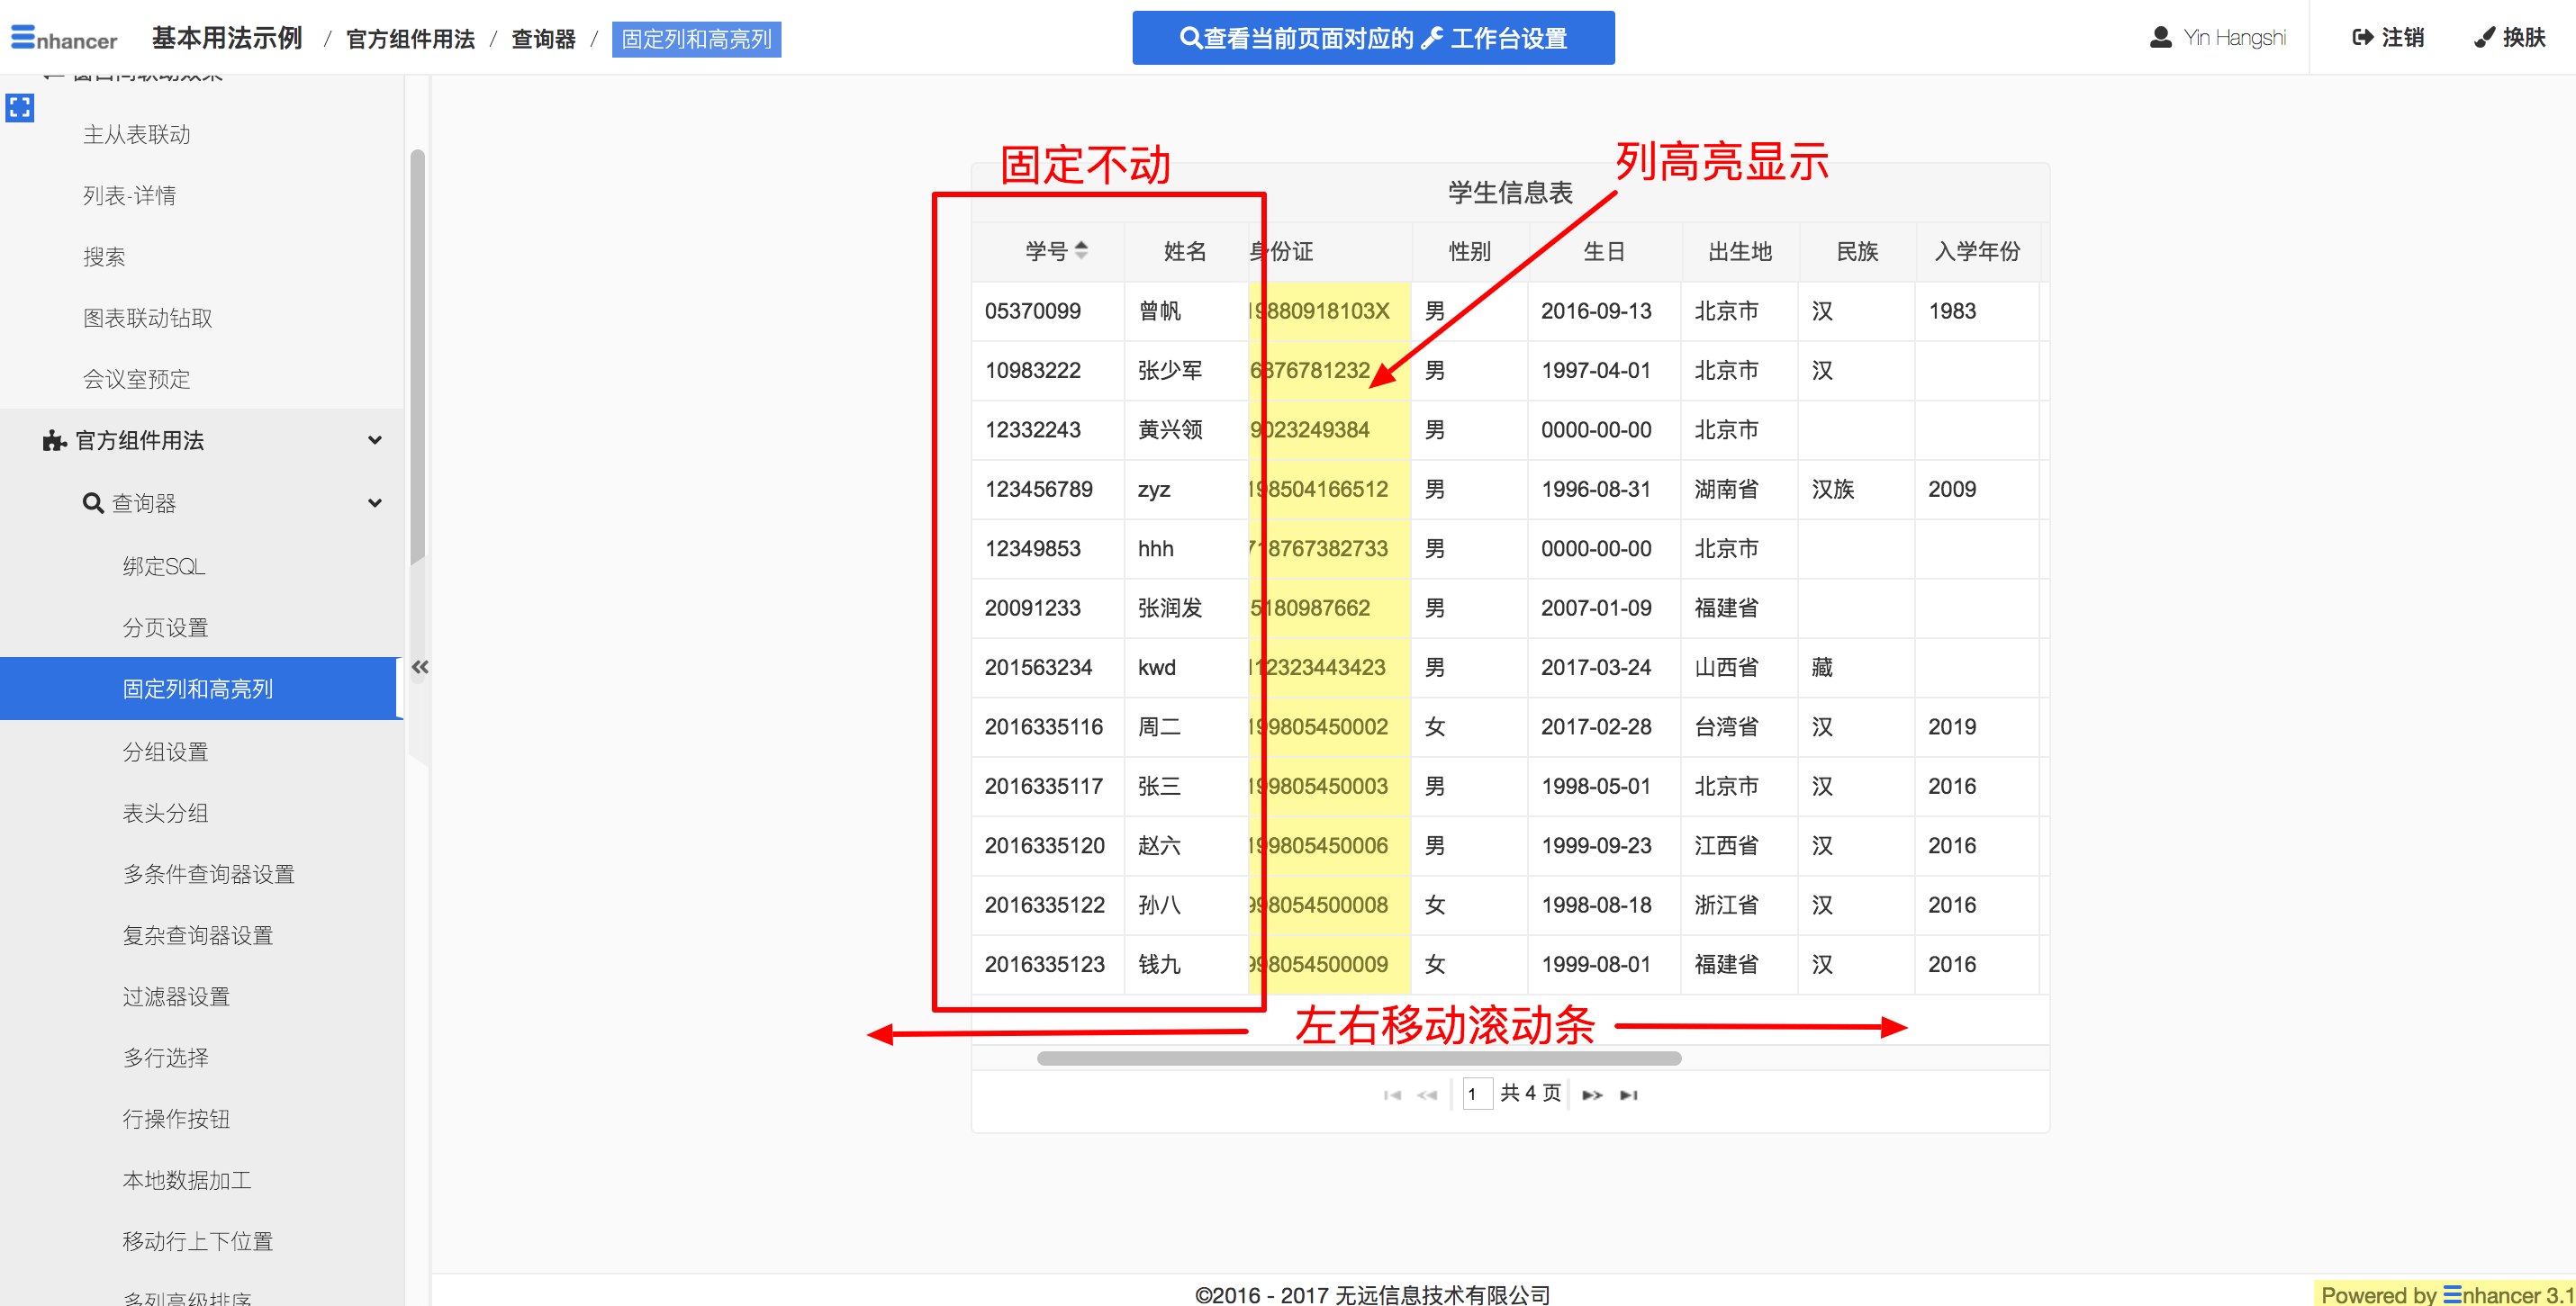2576x1306 pixels.
Task: Open 多行选择 sidebar item
Action: click(165, 1057)
